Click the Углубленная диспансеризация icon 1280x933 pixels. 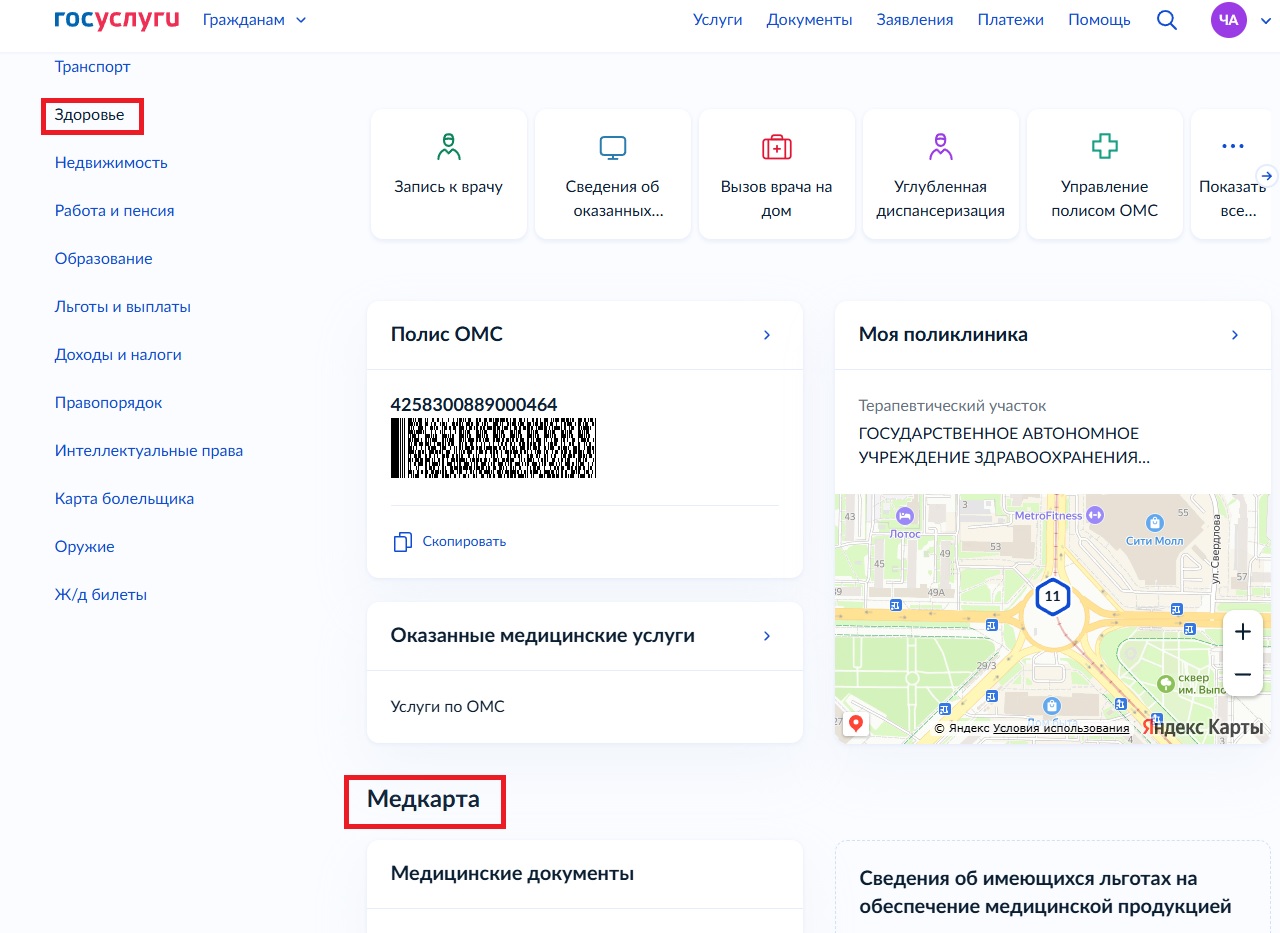pyautogui.click(x=940, y=146)
